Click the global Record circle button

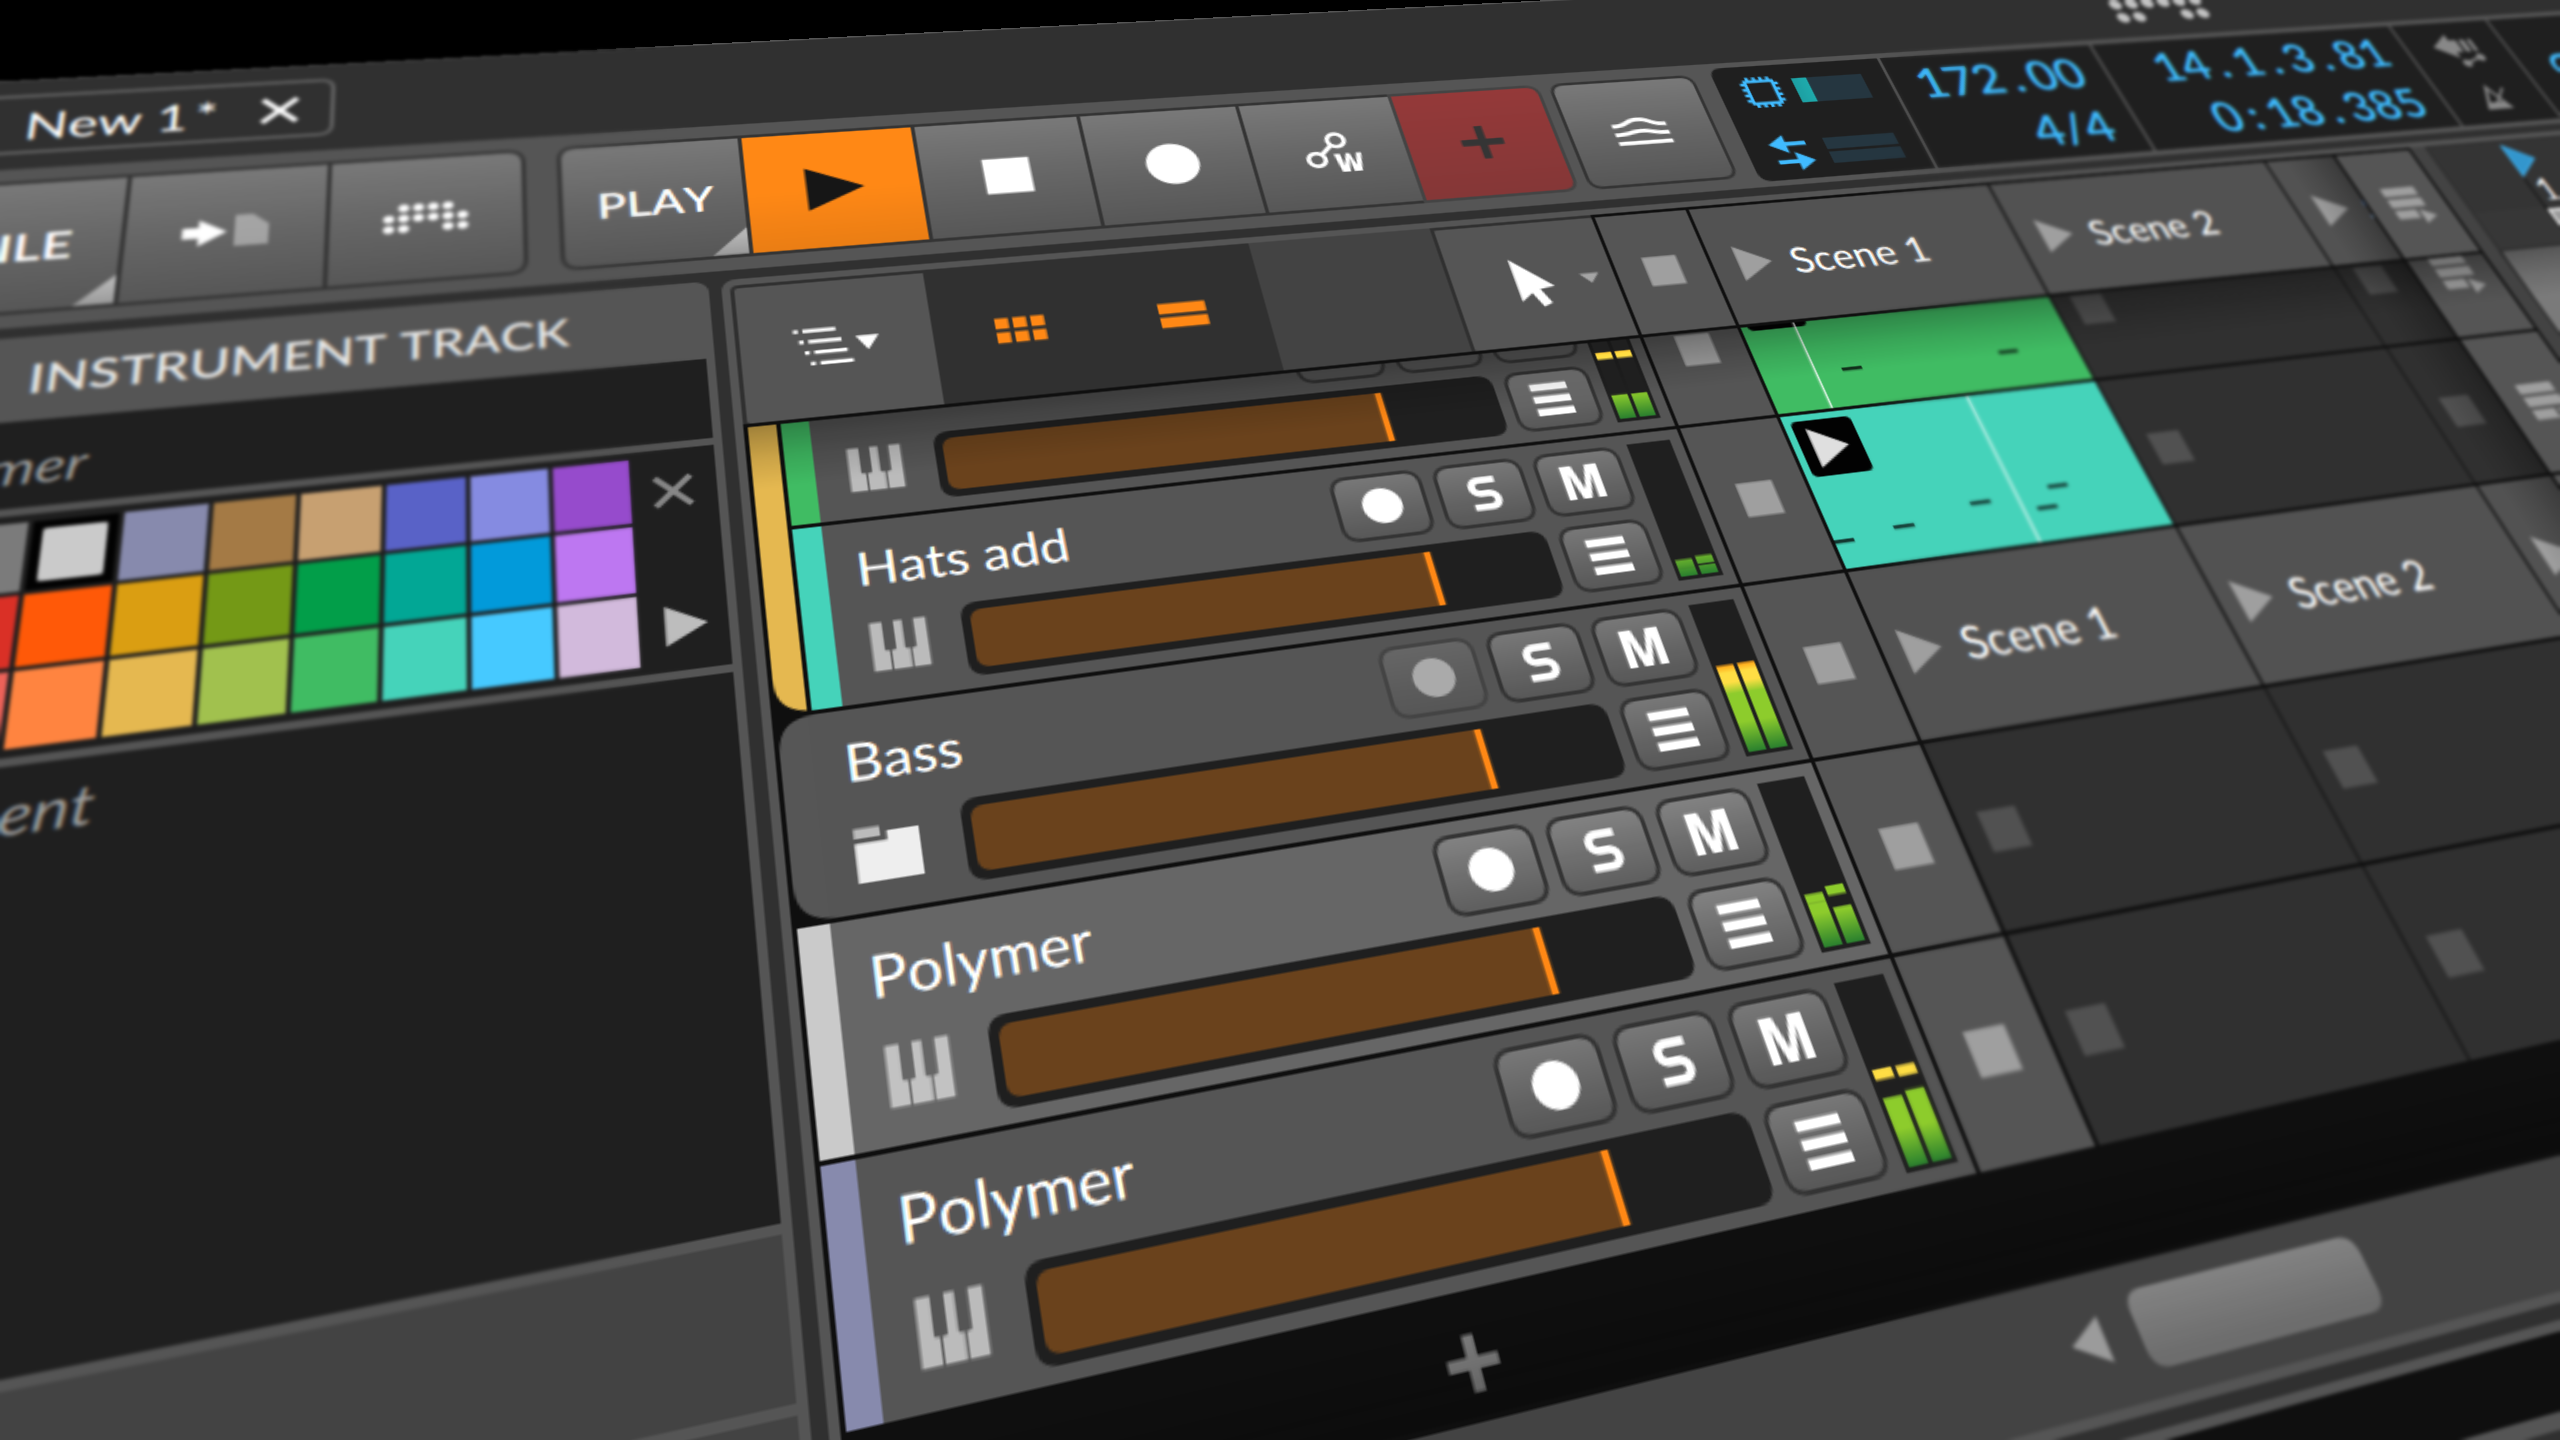tap(1172, 163)
